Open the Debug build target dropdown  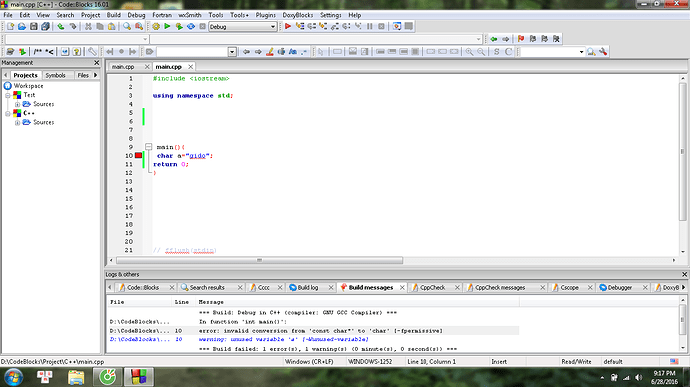pyautogui.click(x=272, y=27)
